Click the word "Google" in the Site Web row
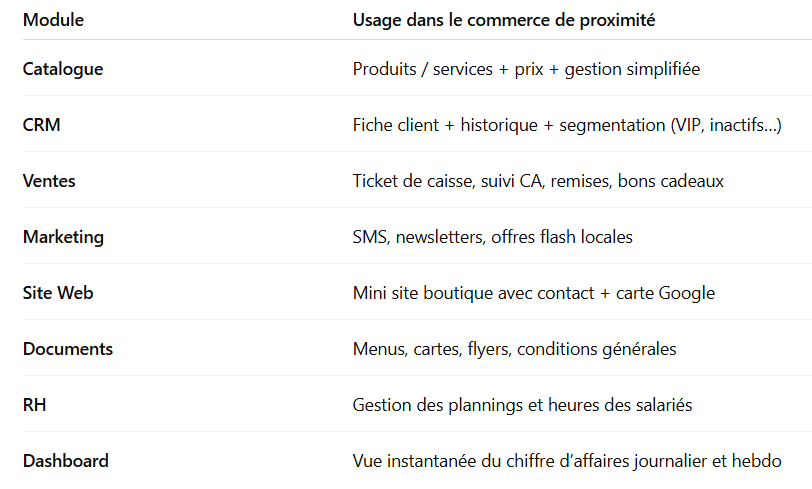This screenshot has width=812, height=489. coord(689,293)
